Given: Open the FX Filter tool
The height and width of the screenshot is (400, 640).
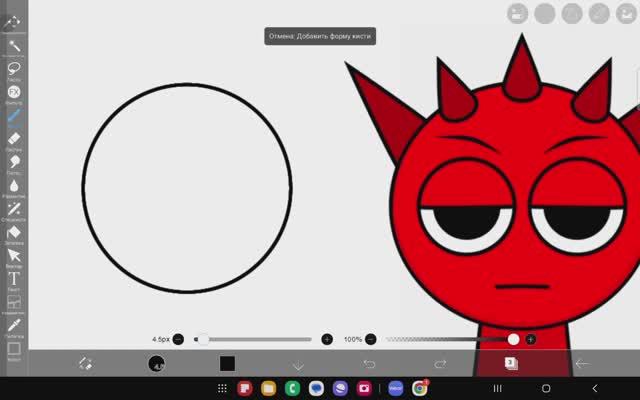Looking at the screenshot, I should [14, 92].
